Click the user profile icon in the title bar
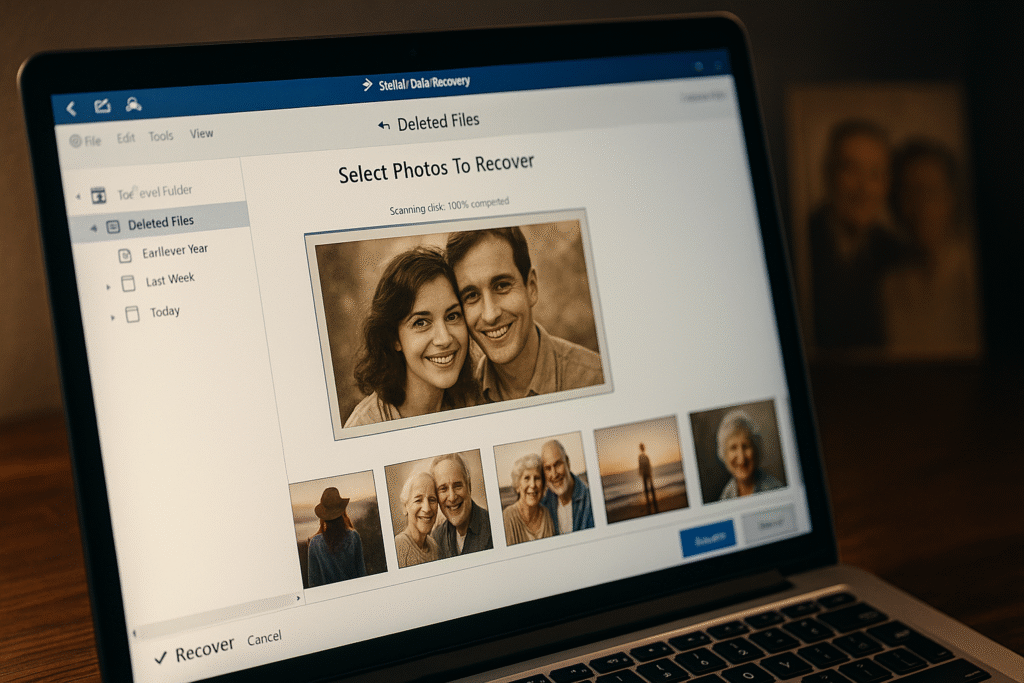The width and height of the screenshot is (1024, 683). click(x=133, y=104)
